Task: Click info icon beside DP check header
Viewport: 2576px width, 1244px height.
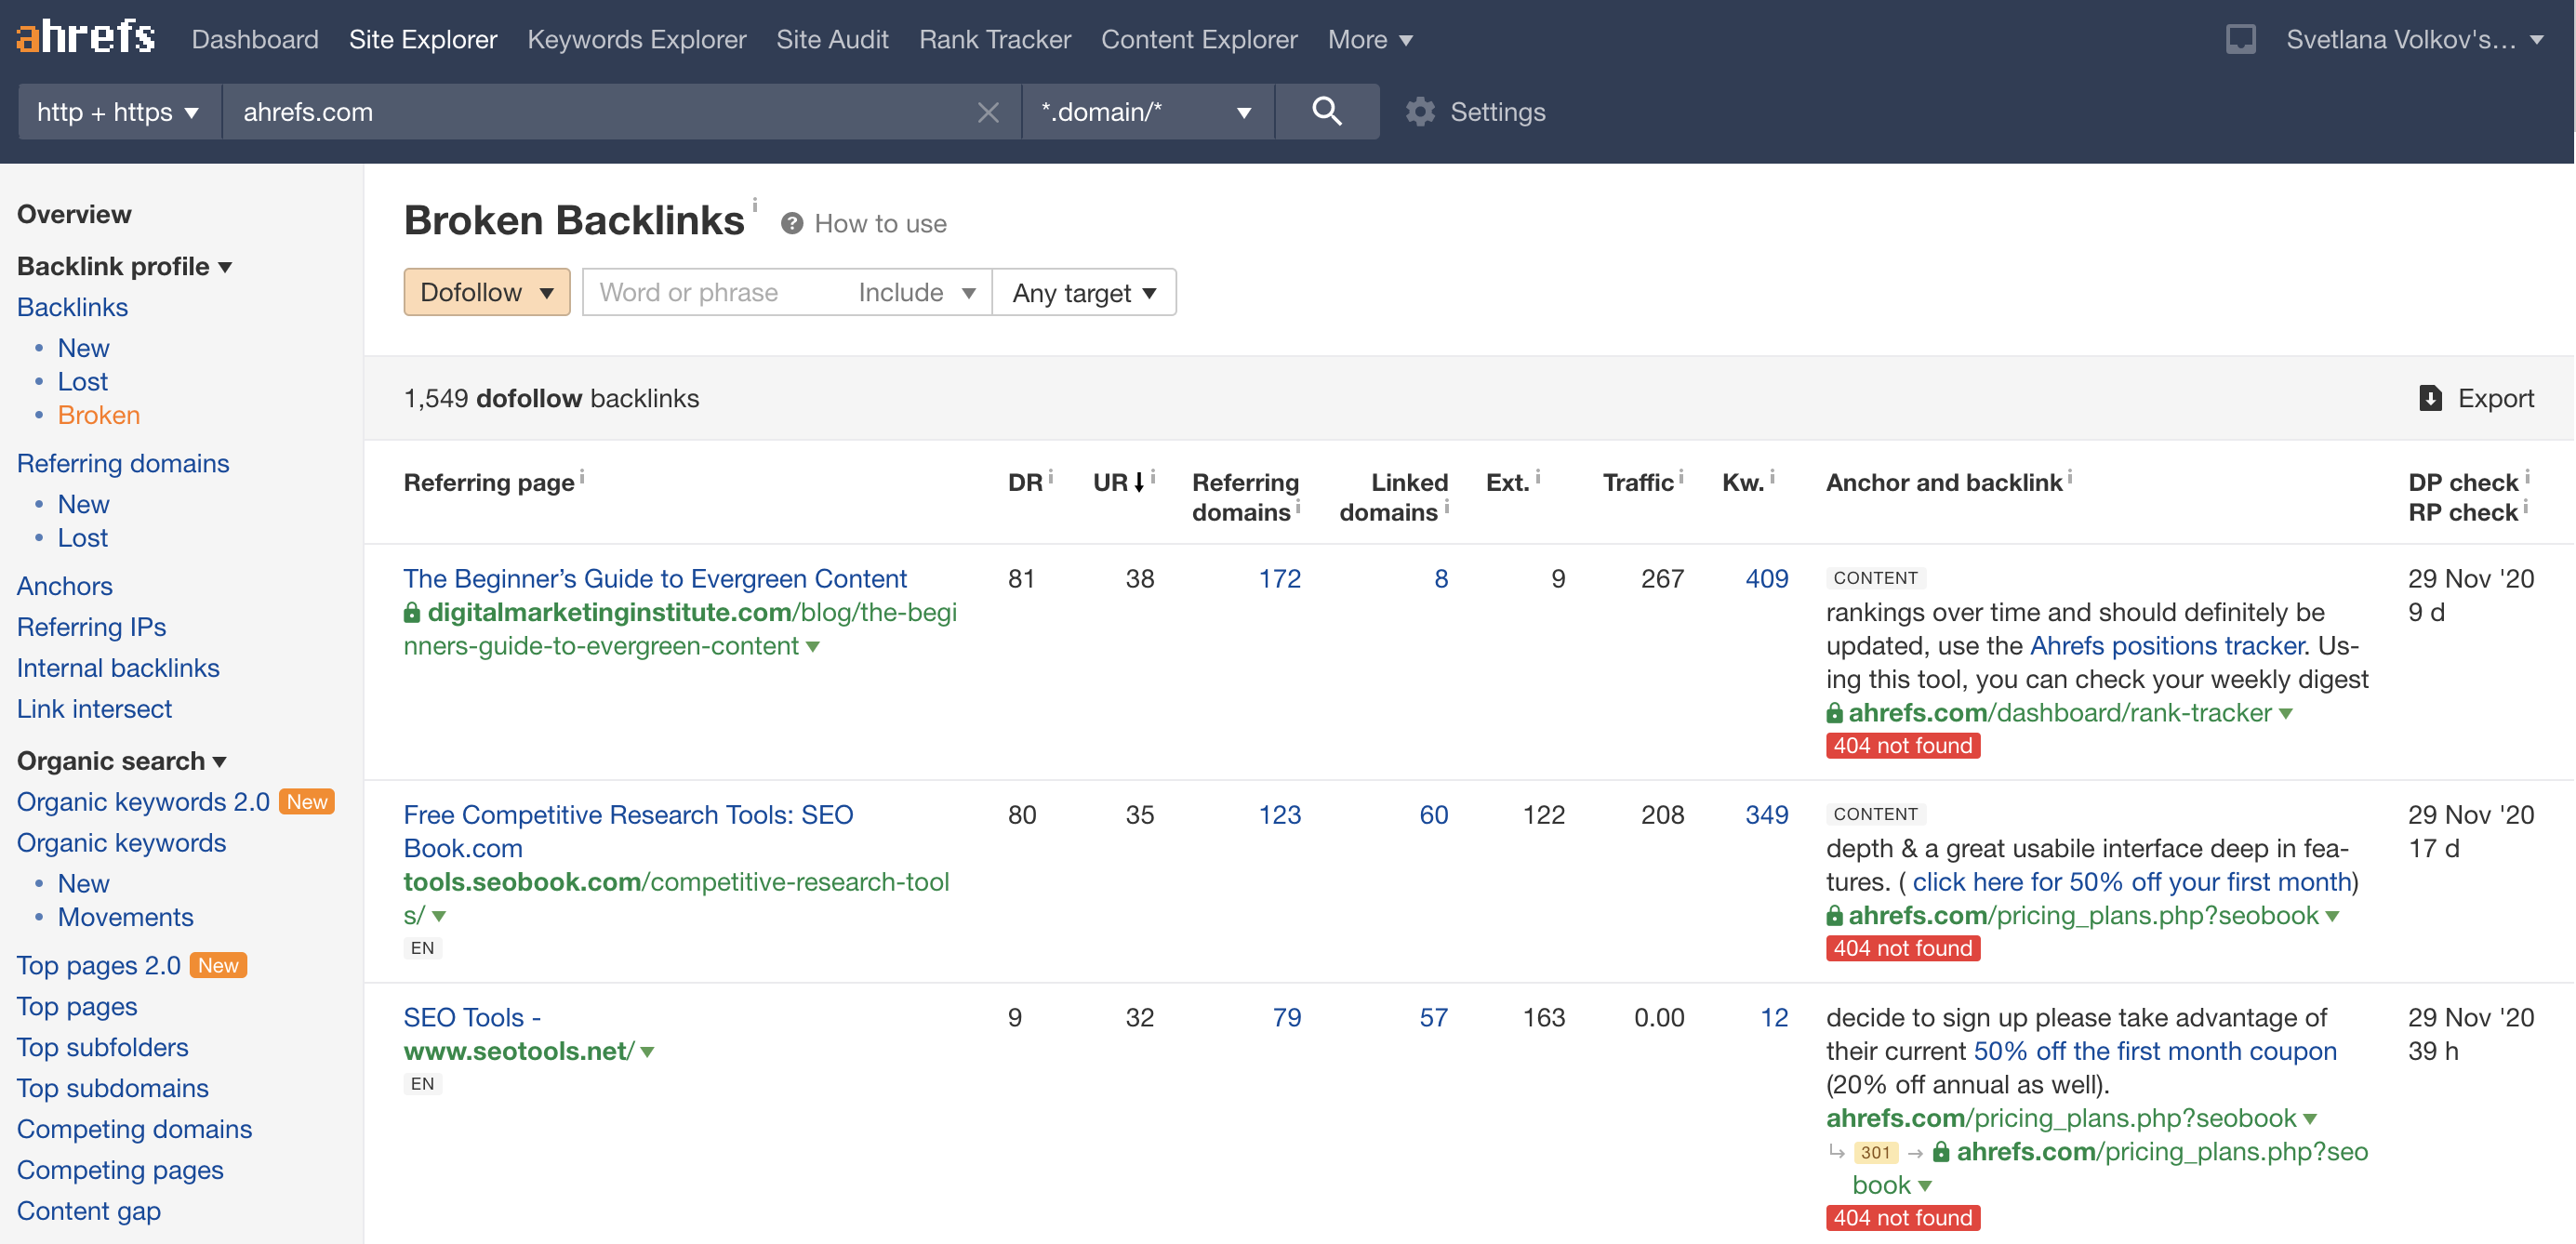Action: click(2526, 478)
